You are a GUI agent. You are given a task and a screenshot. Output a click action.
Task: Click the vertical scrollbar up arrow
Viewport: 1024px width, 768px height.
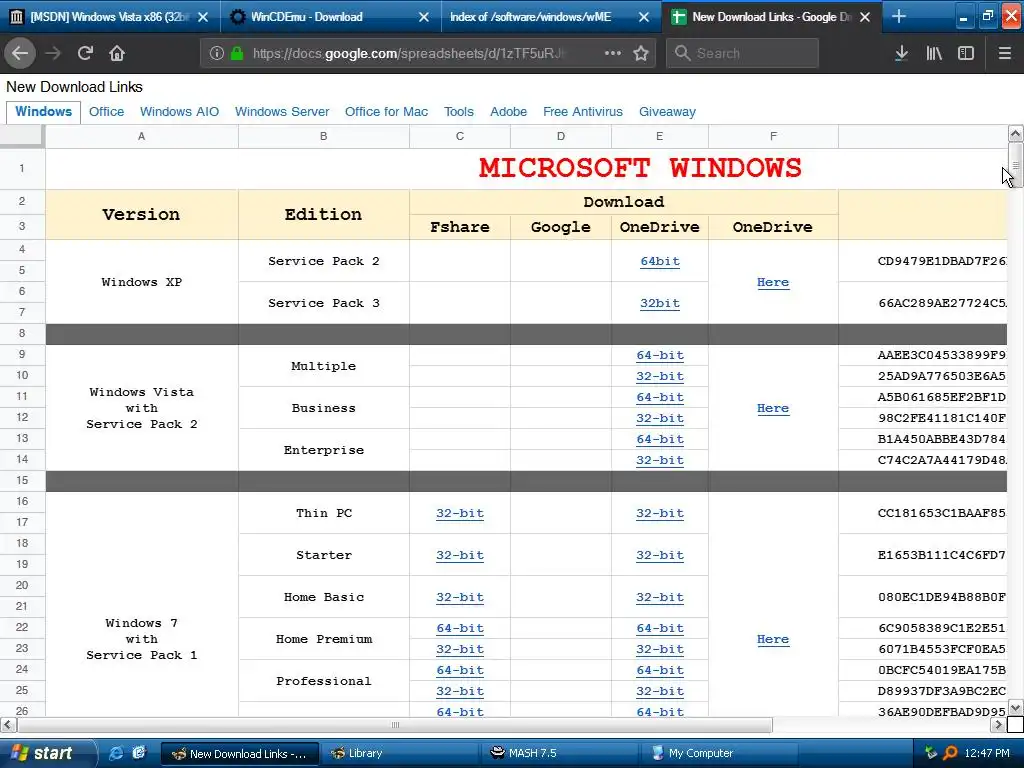[1016, 134]
